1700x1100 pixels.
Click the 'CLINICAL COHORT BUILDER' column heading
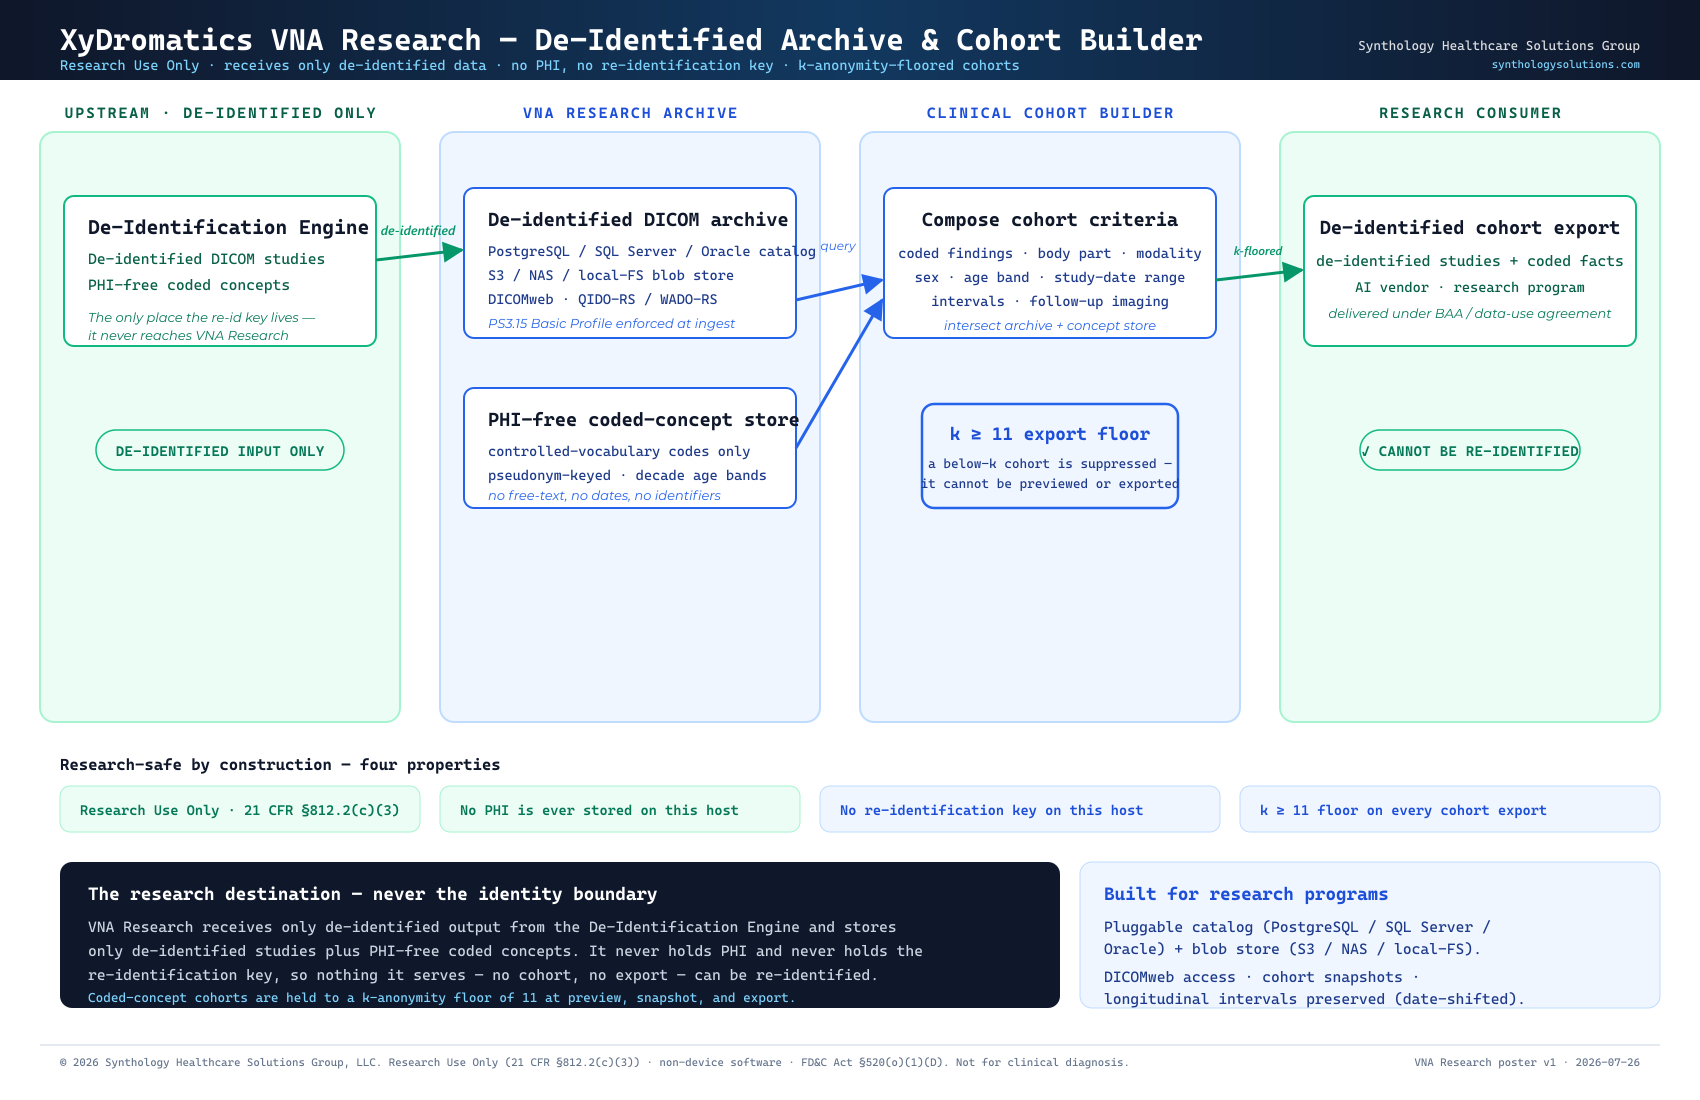[x=1050, y=113]
